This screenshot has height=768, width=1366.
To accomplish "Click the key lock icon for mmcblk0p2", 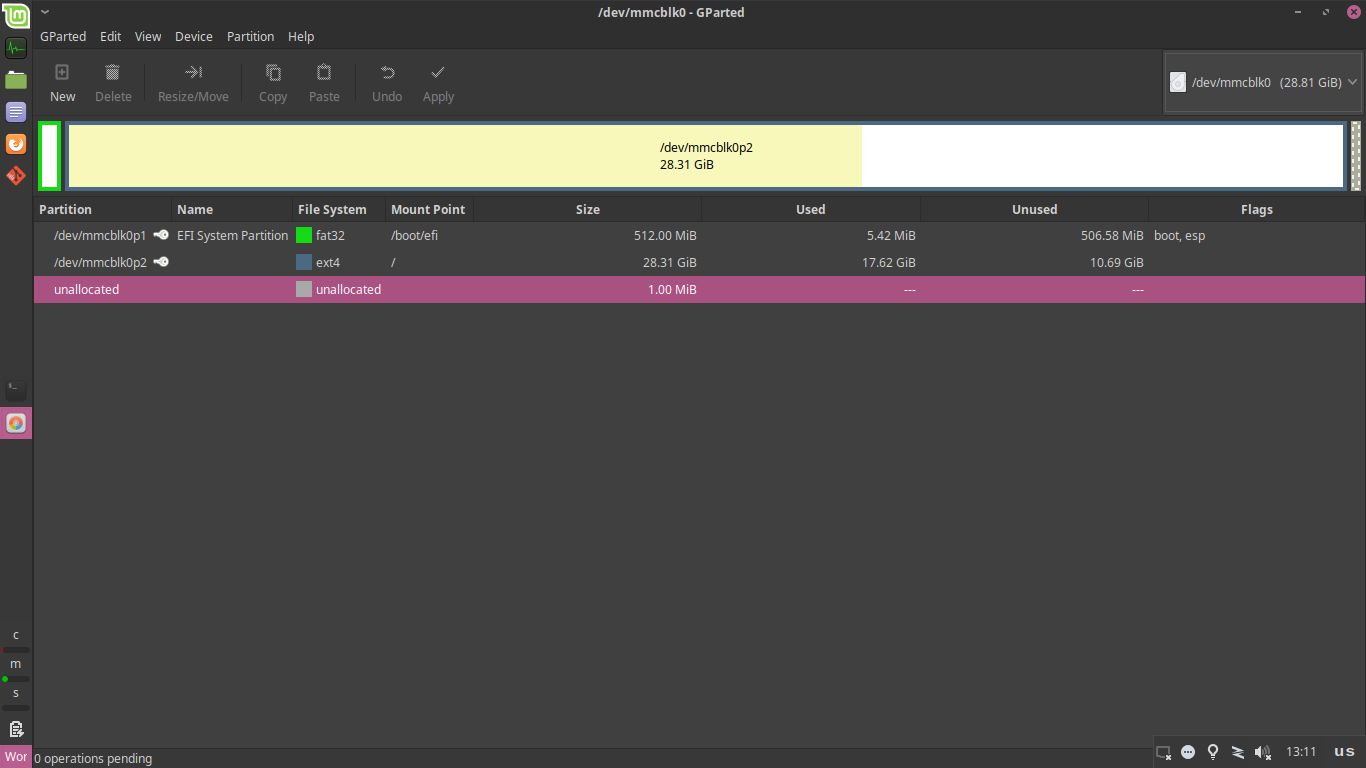I will click(x=161, y=262).
